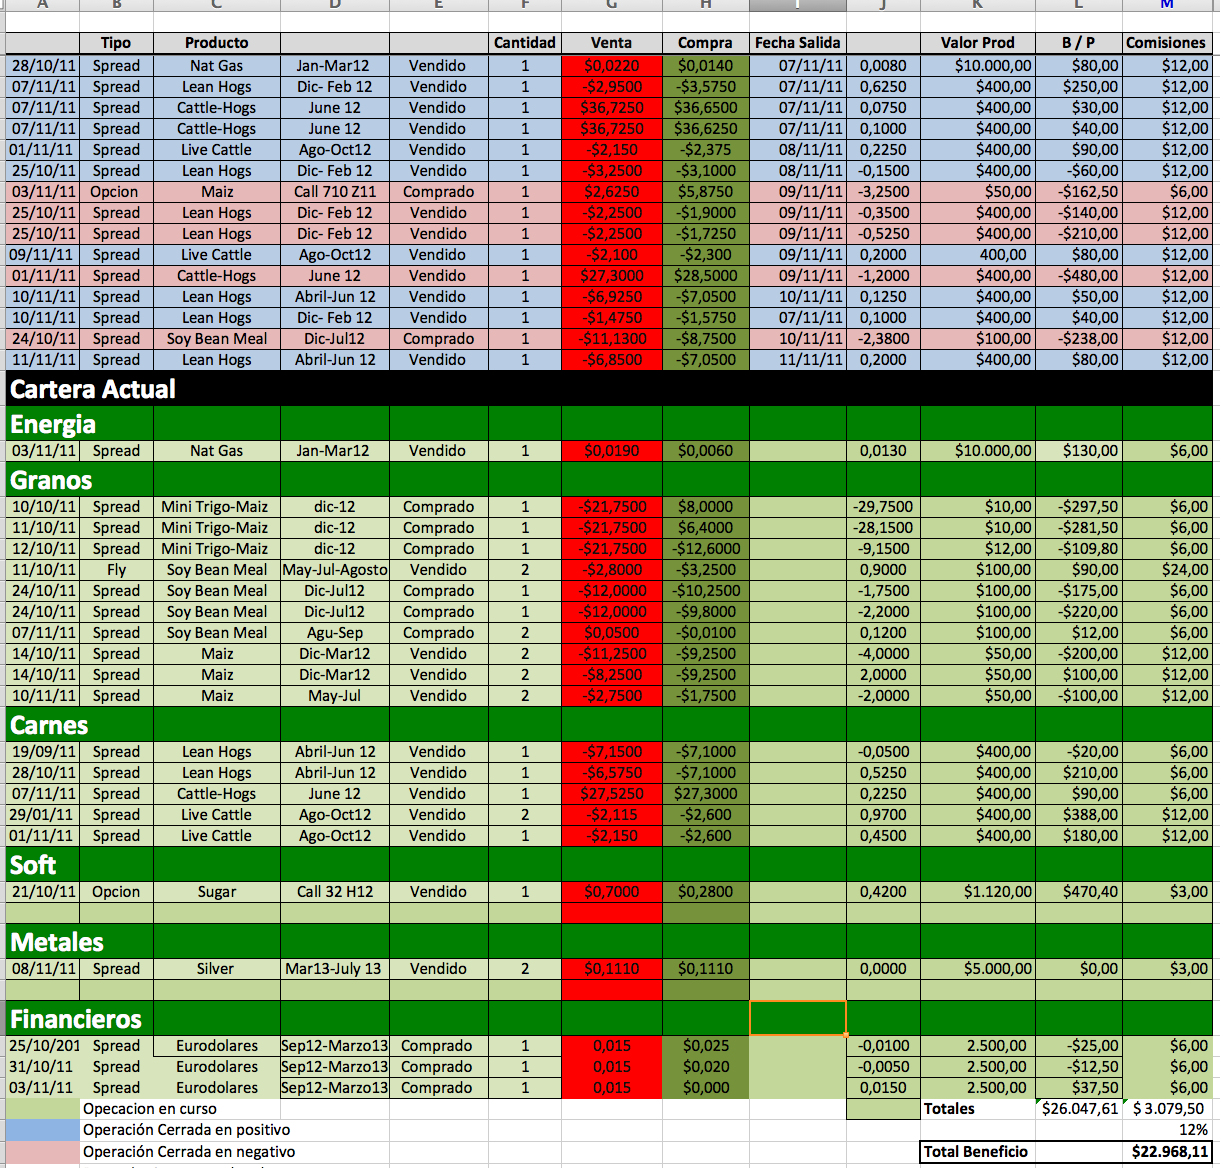The image size is (1220, 1168).
Task: Select the '$22.968,11' total benefit value
Action: point(1167,1152)
